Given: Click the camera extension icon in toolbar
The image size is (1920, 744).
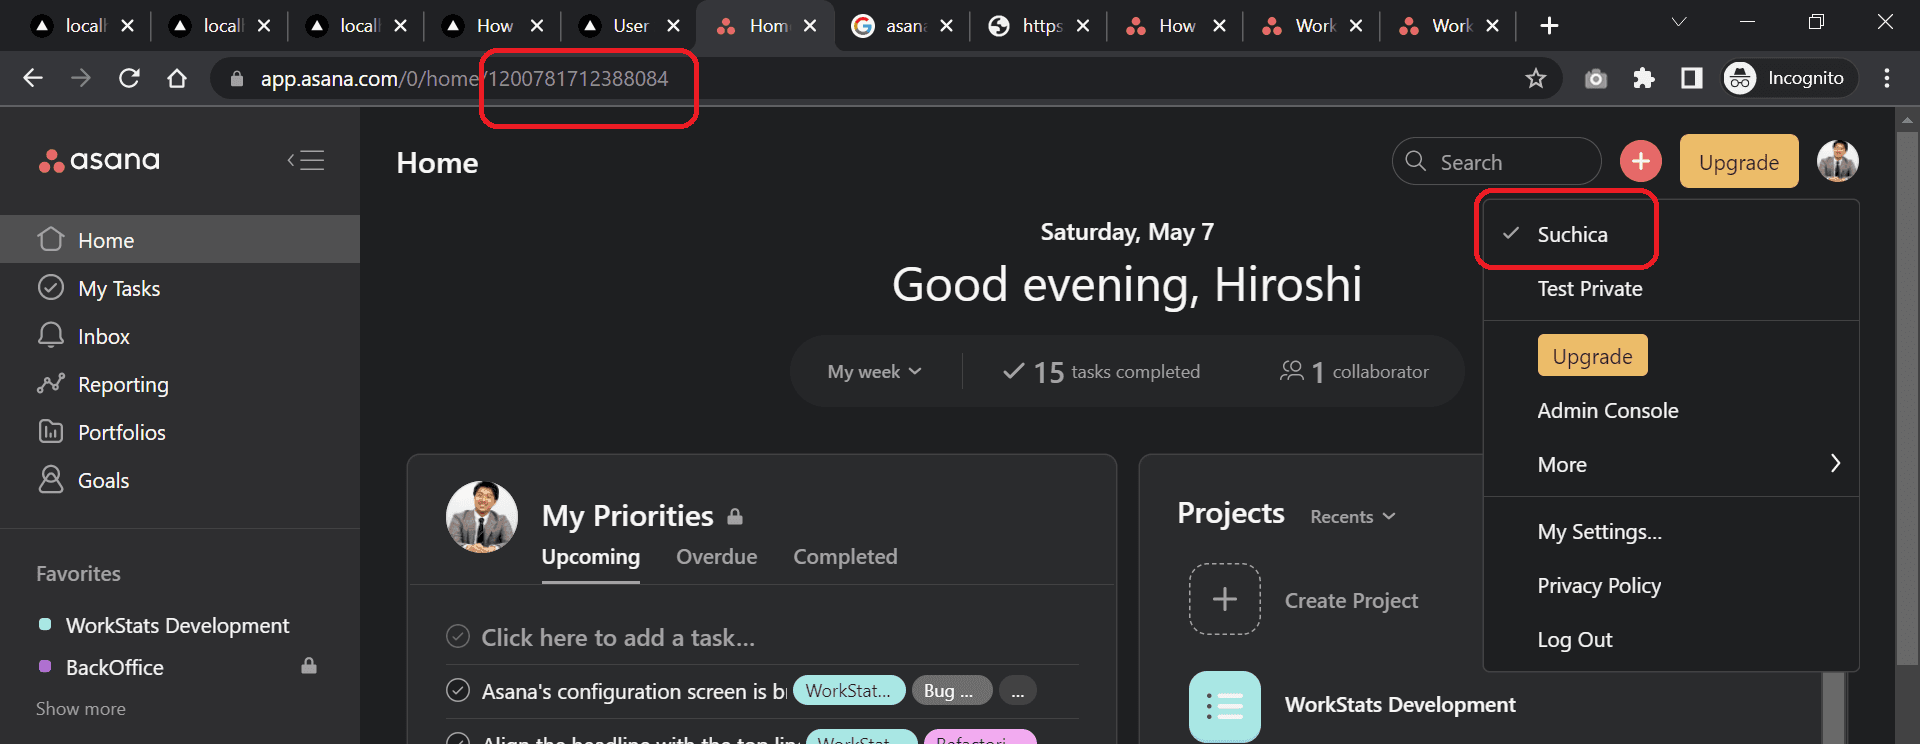Looking at the screenshot, I should tap(1596, 78).
